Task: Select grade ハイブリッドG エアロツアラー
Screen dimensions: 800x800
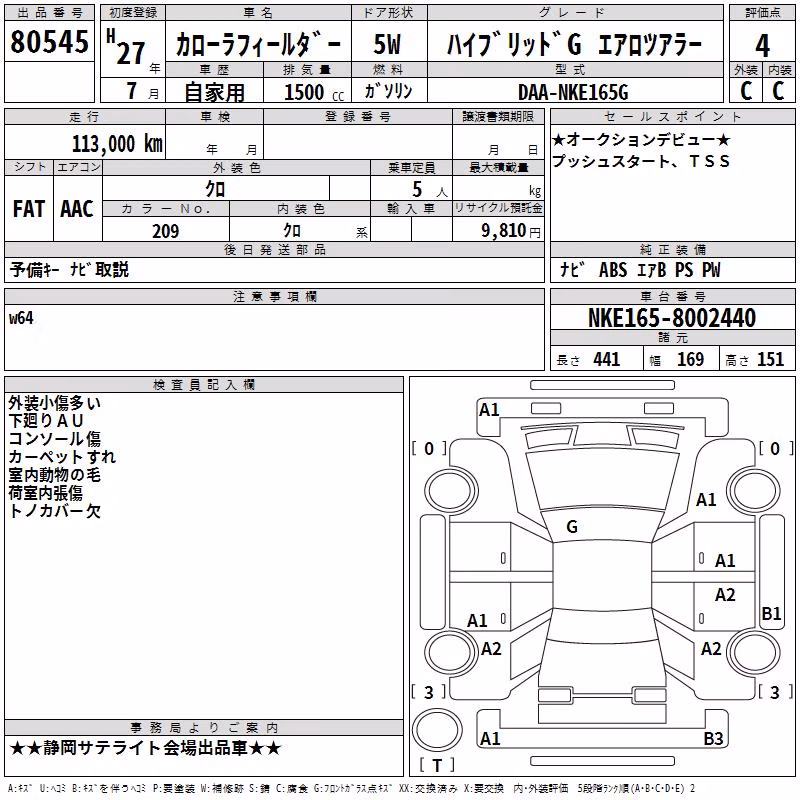Action: pos(574,44)
